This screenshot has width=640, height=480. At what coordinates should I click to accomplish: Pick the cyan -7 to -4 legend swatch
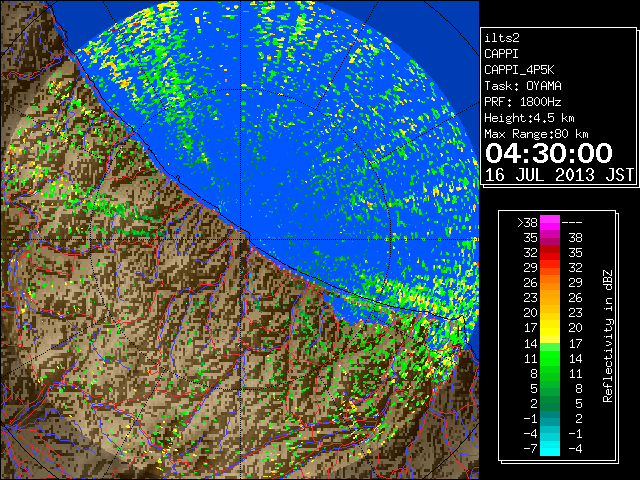[x=550, y=448]
